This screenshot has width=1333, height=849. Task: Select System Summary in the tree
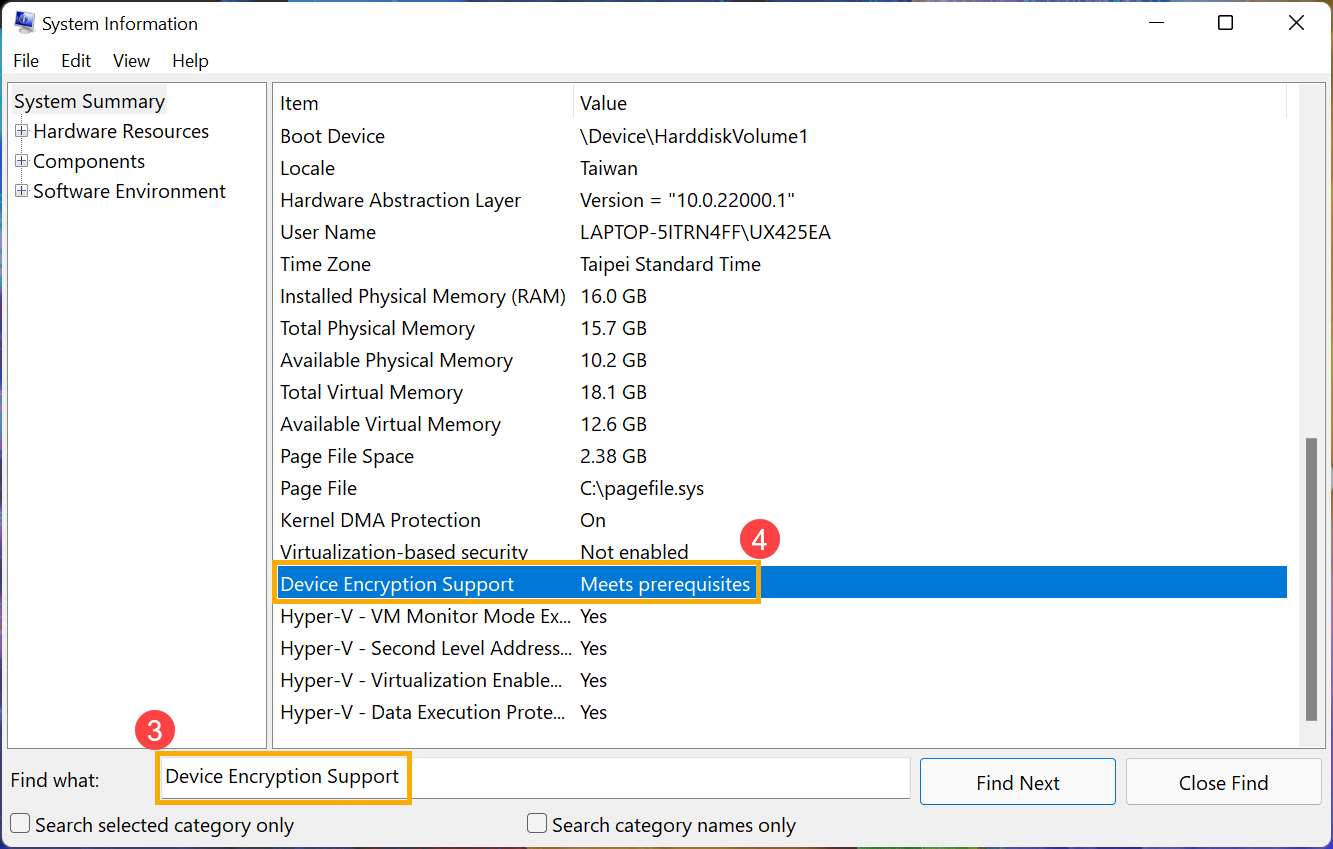[x=89, y=102]
